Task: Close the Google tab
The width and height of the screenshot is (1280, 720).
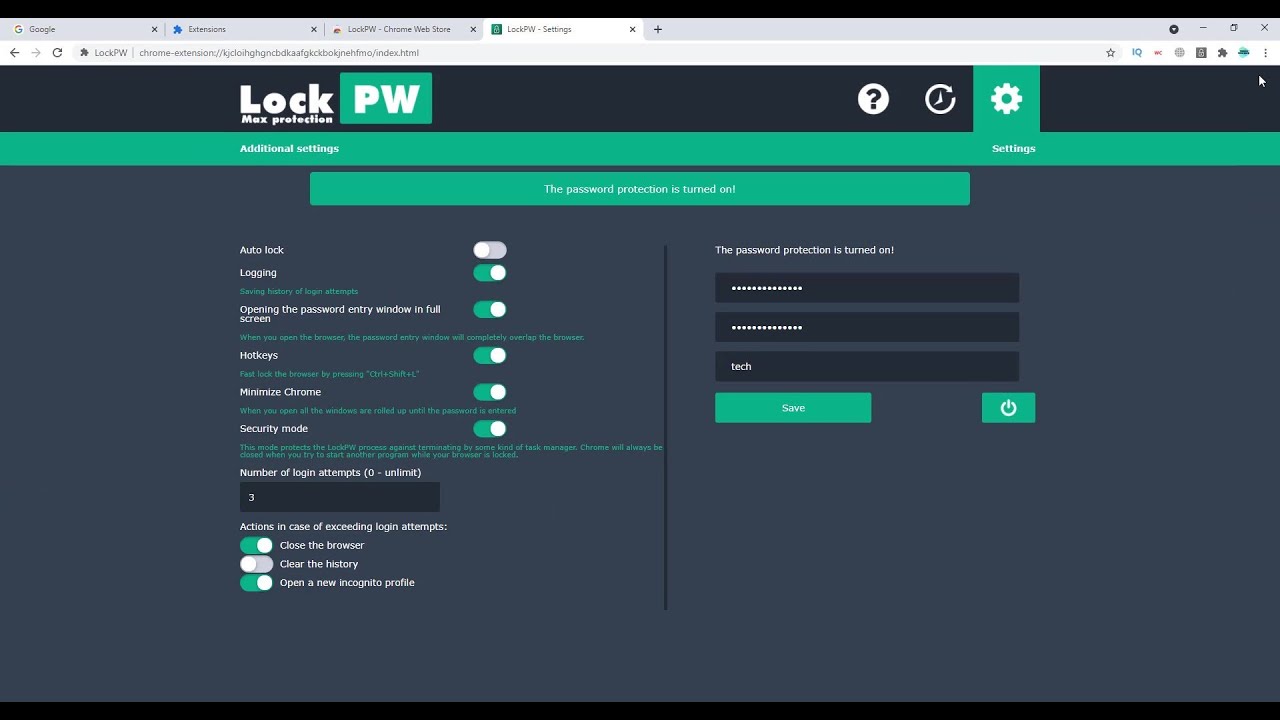Action: pos(155,29)
